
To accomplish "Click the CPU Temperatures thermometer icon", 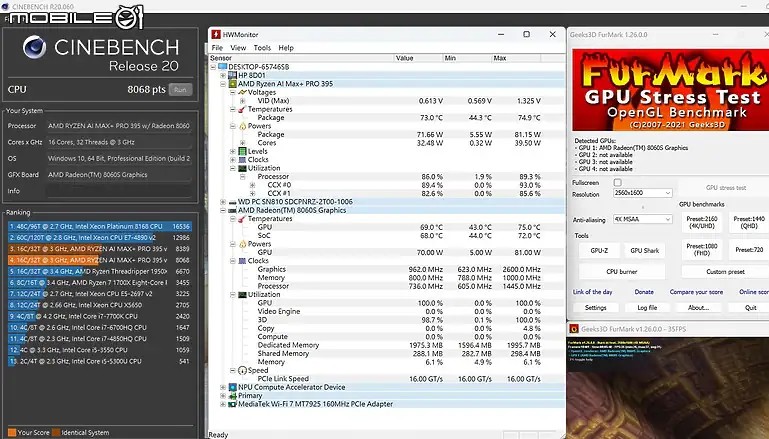I will click(x=243, y=109).
